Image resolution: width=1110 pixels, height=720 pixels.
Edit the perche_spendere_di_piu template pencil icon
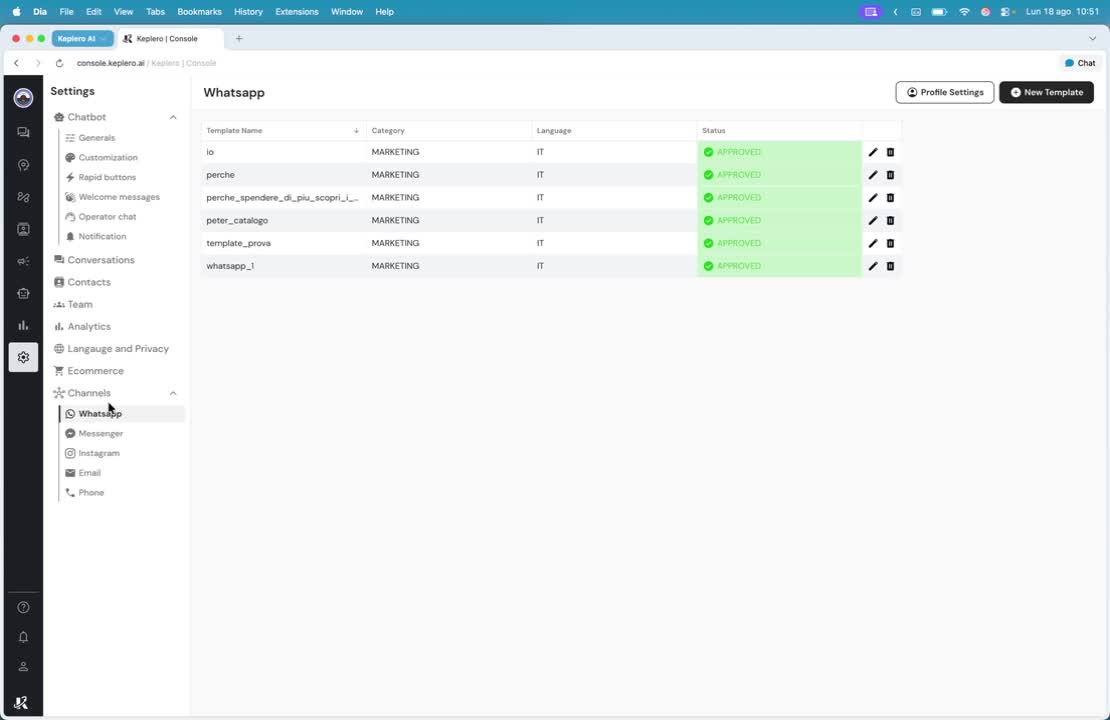pos(873,198)
